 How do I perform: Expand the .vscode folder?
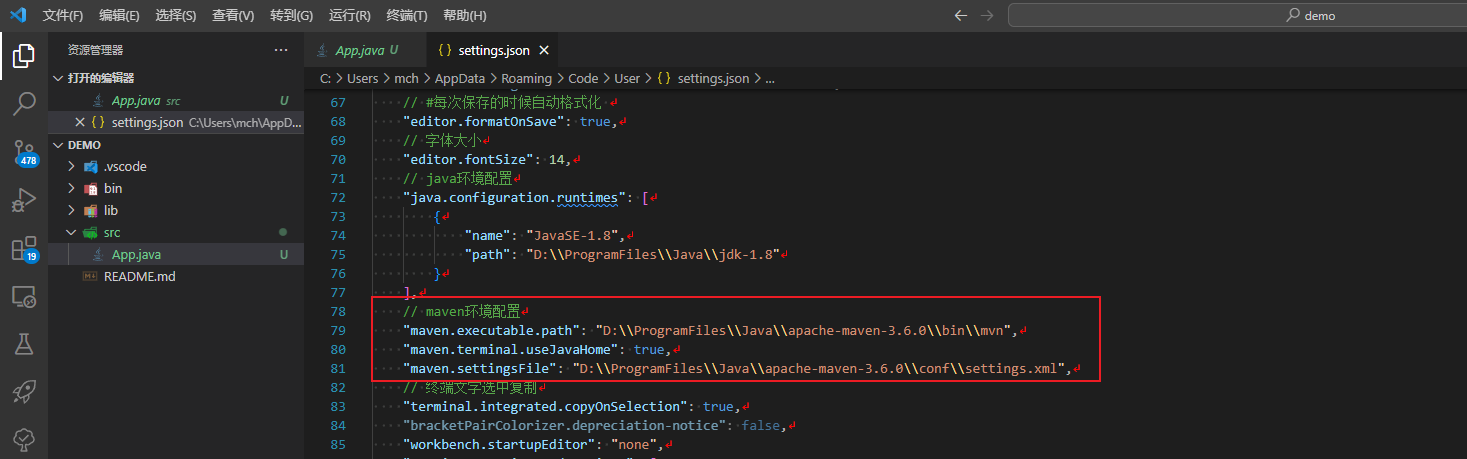(x=175, y=167)
